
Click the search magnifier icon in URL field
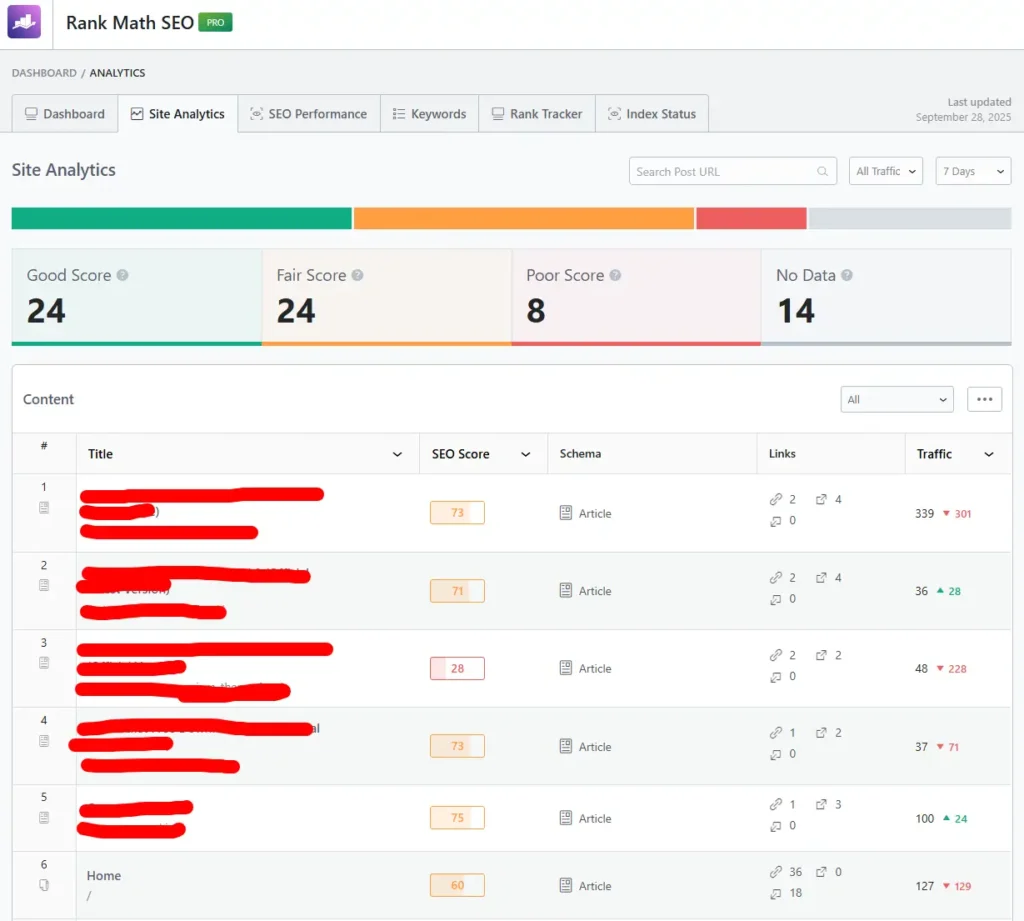(823, 172)
